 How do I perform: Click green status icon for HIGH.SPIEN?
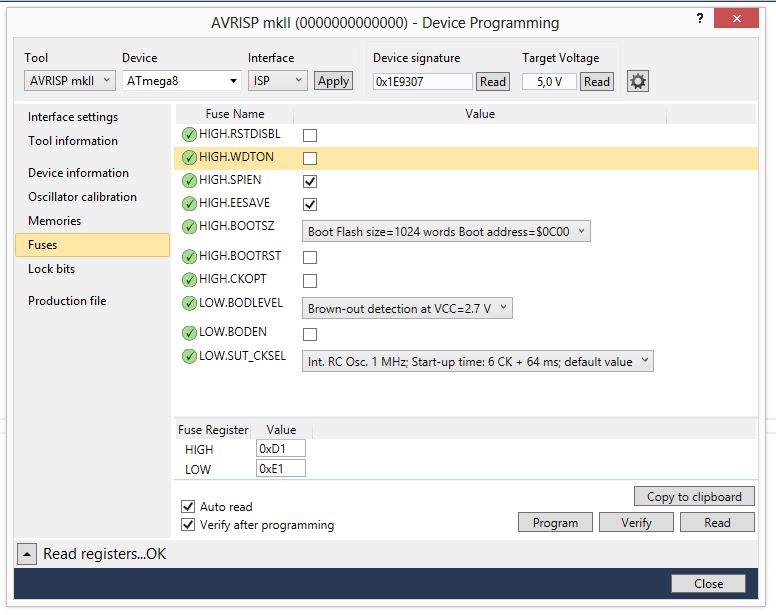[189, 181]
